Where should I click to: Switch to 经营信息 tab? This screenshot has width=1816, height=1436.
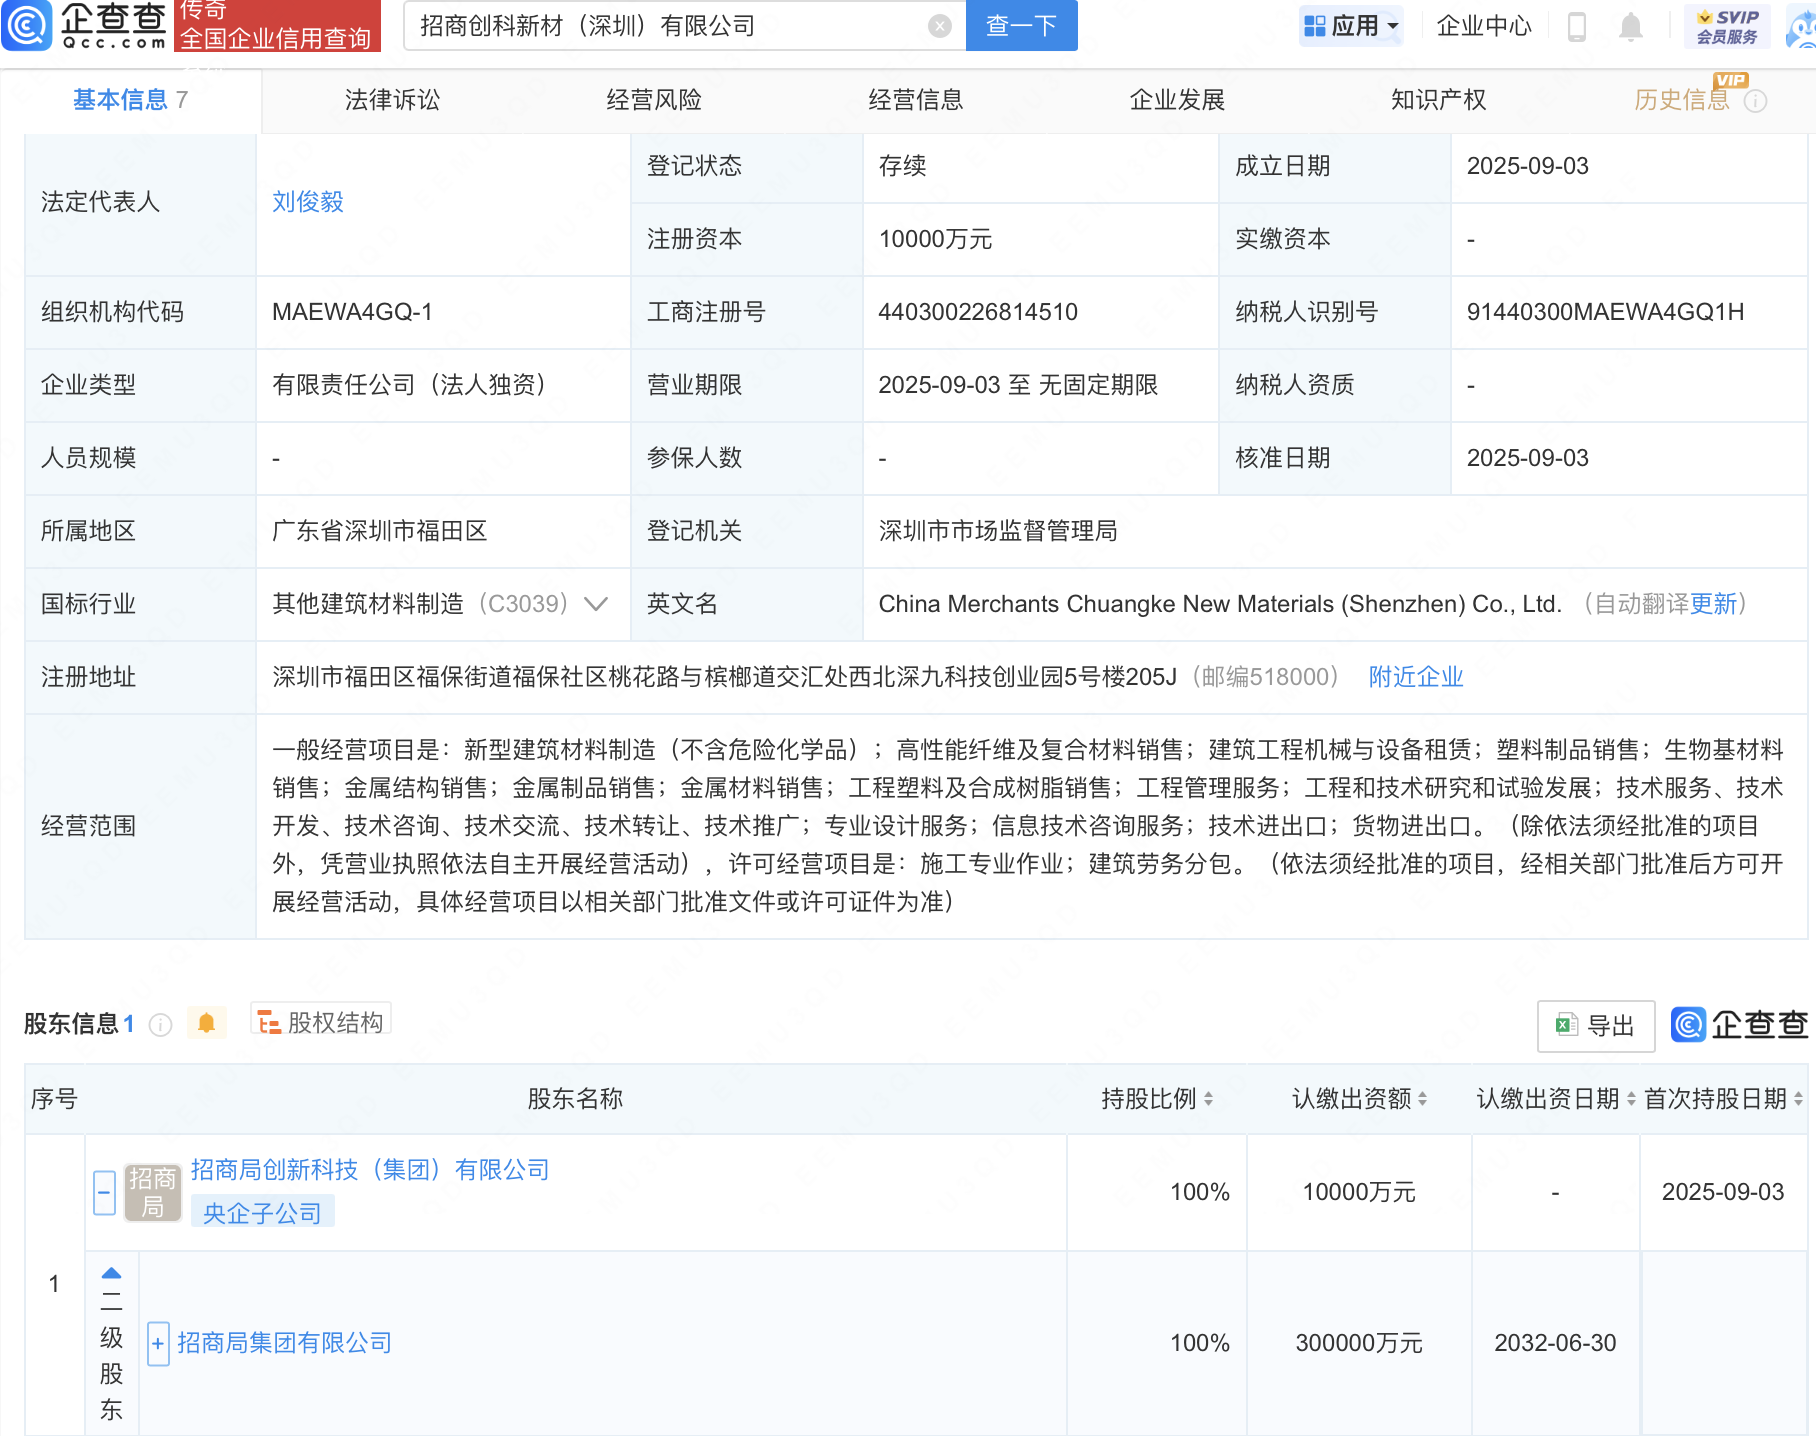point(916,100)
